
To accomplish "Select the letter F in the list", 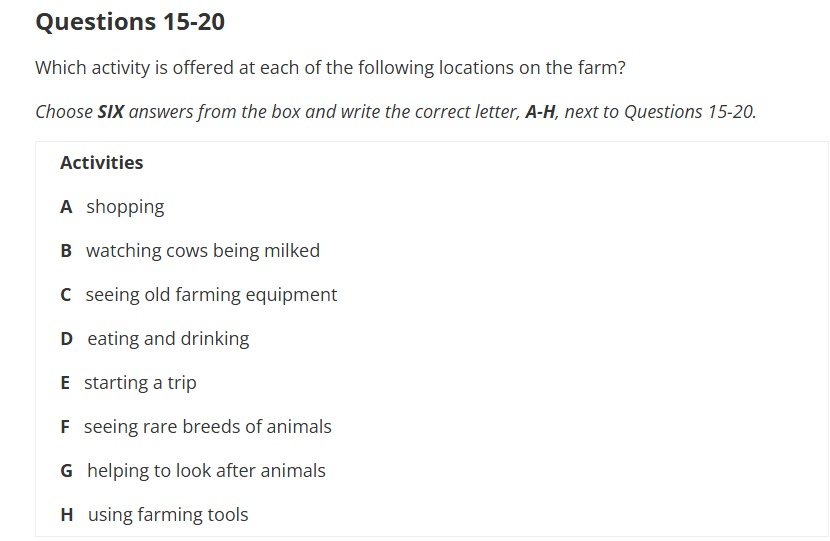I will (65, 427).
